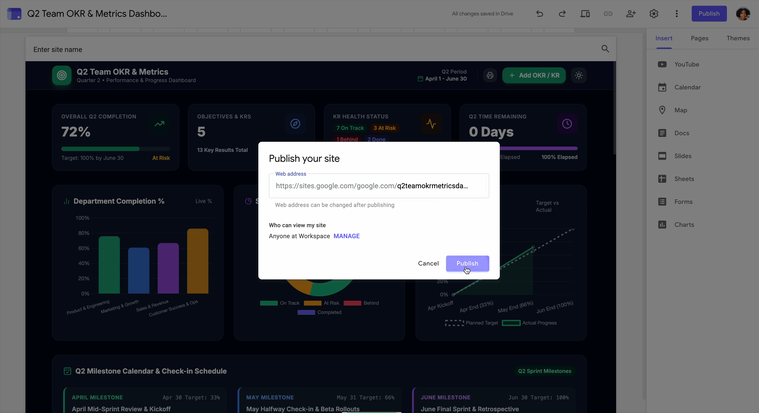Click the Enter site name field

(58, 49)
